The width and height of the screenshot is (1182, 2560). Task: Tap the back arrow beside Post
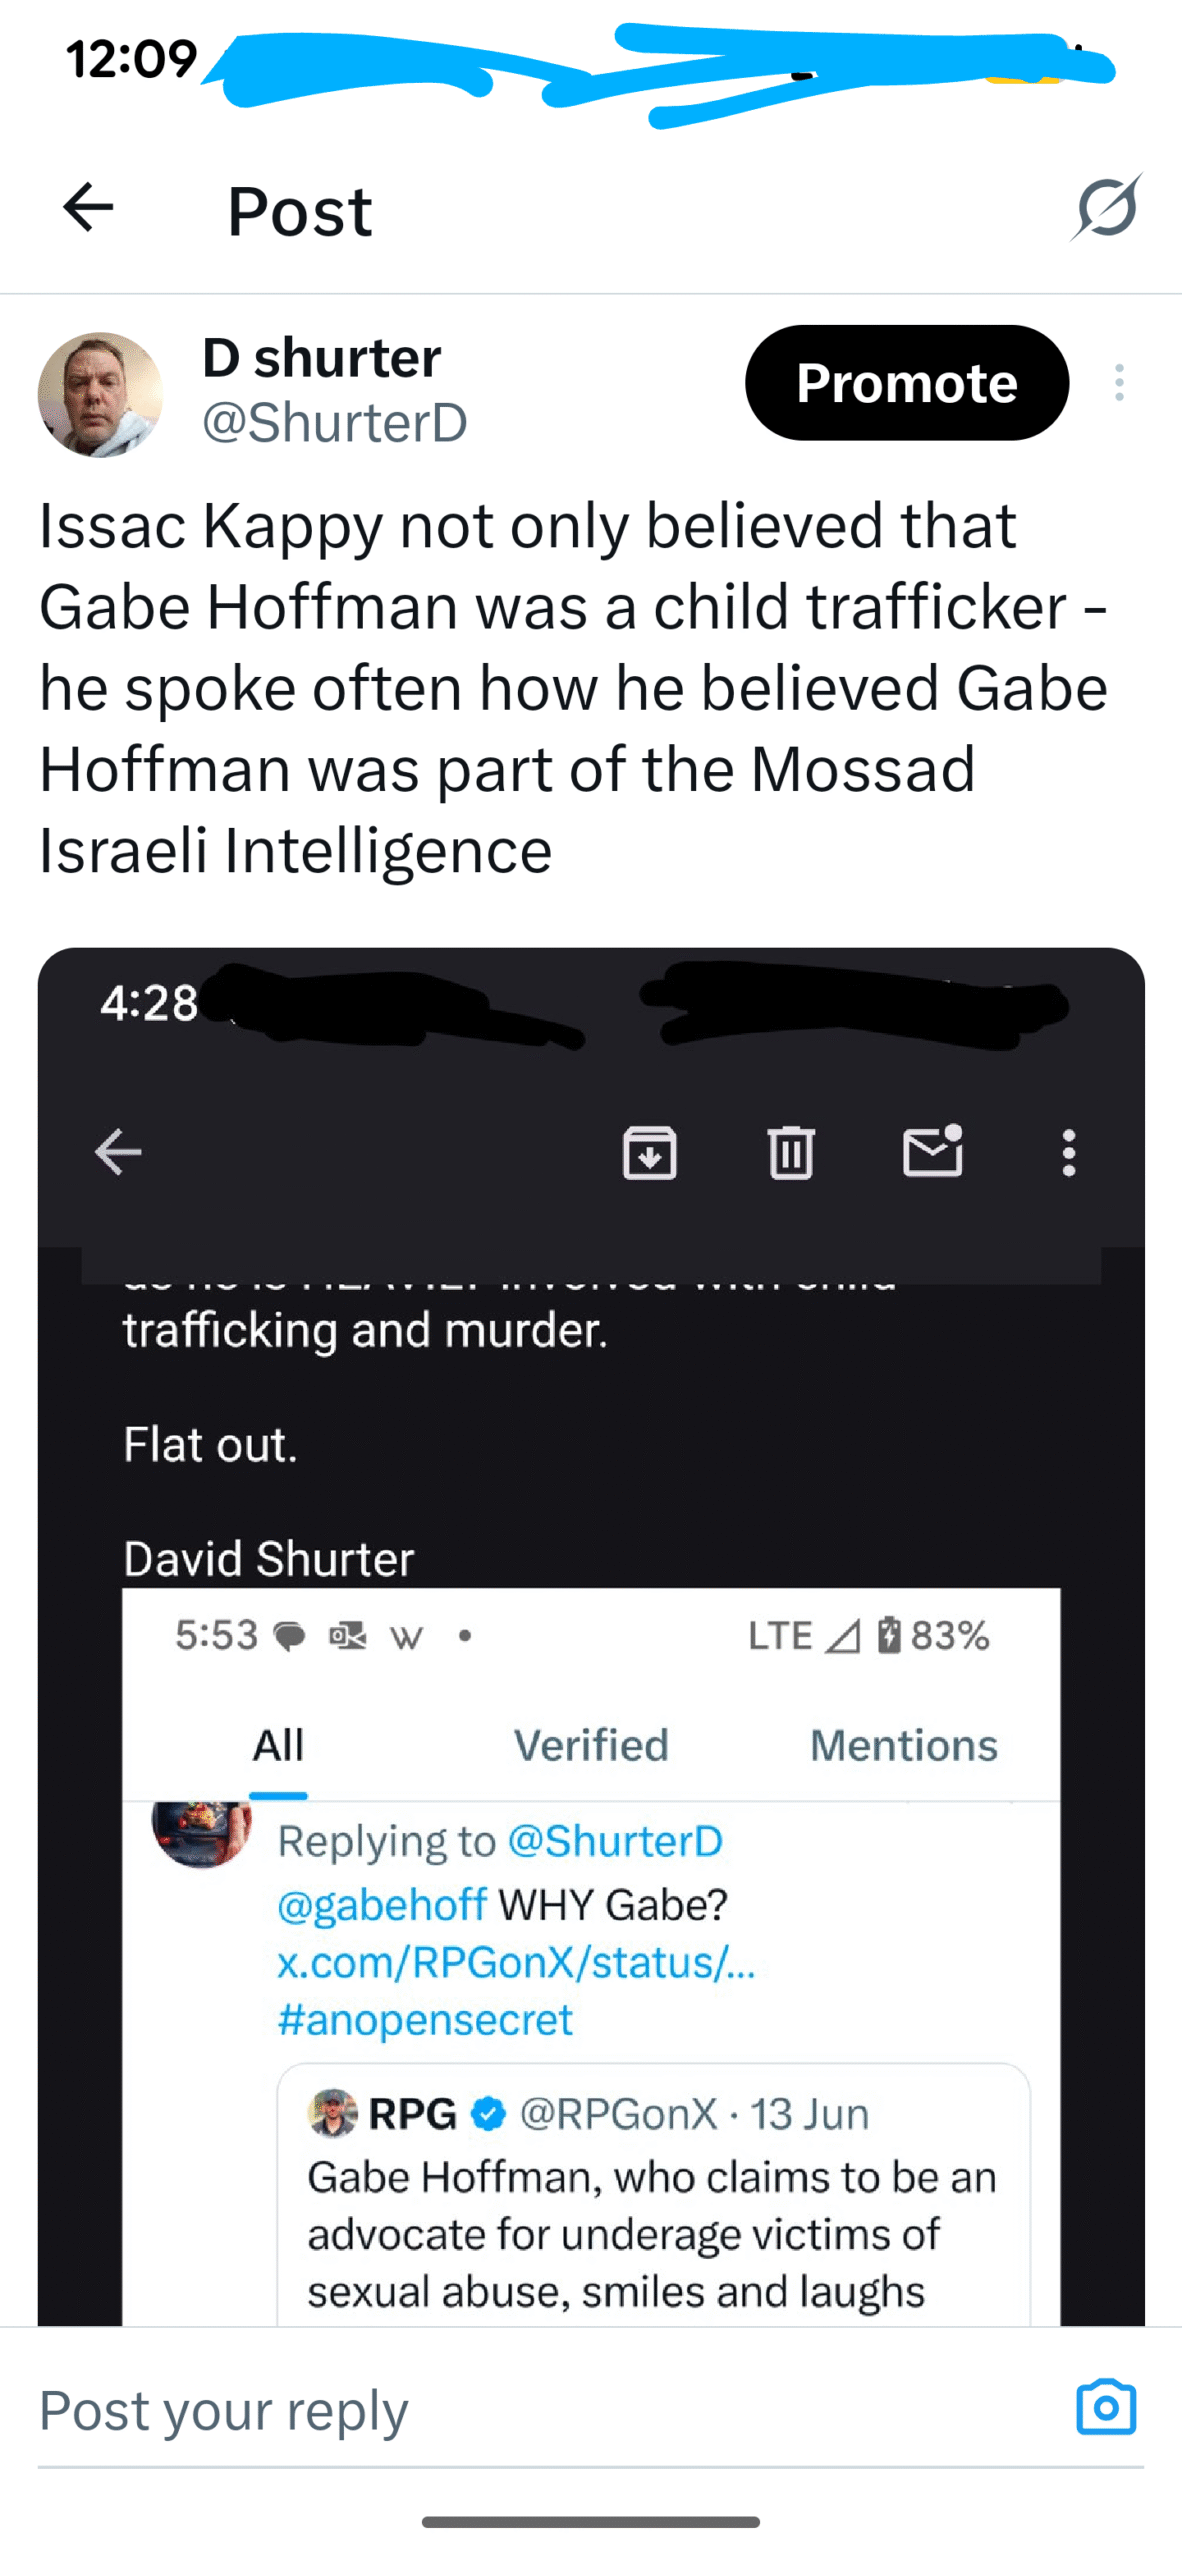coord(88,208)
